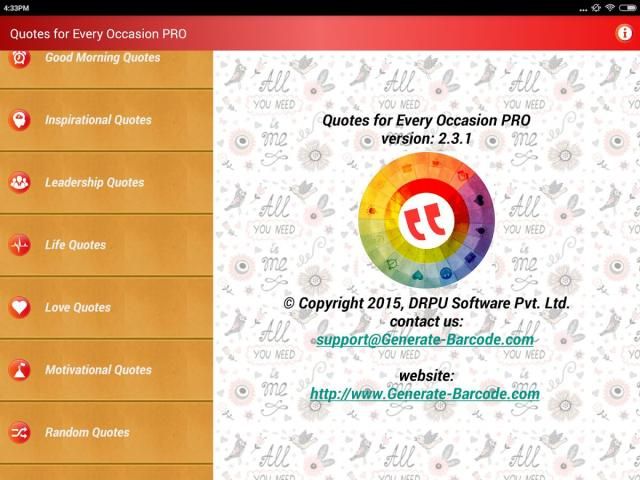Tap the Life Quotes heartbeat icon
The height and width of the screenshot is (480, 640).
point(19,245)
